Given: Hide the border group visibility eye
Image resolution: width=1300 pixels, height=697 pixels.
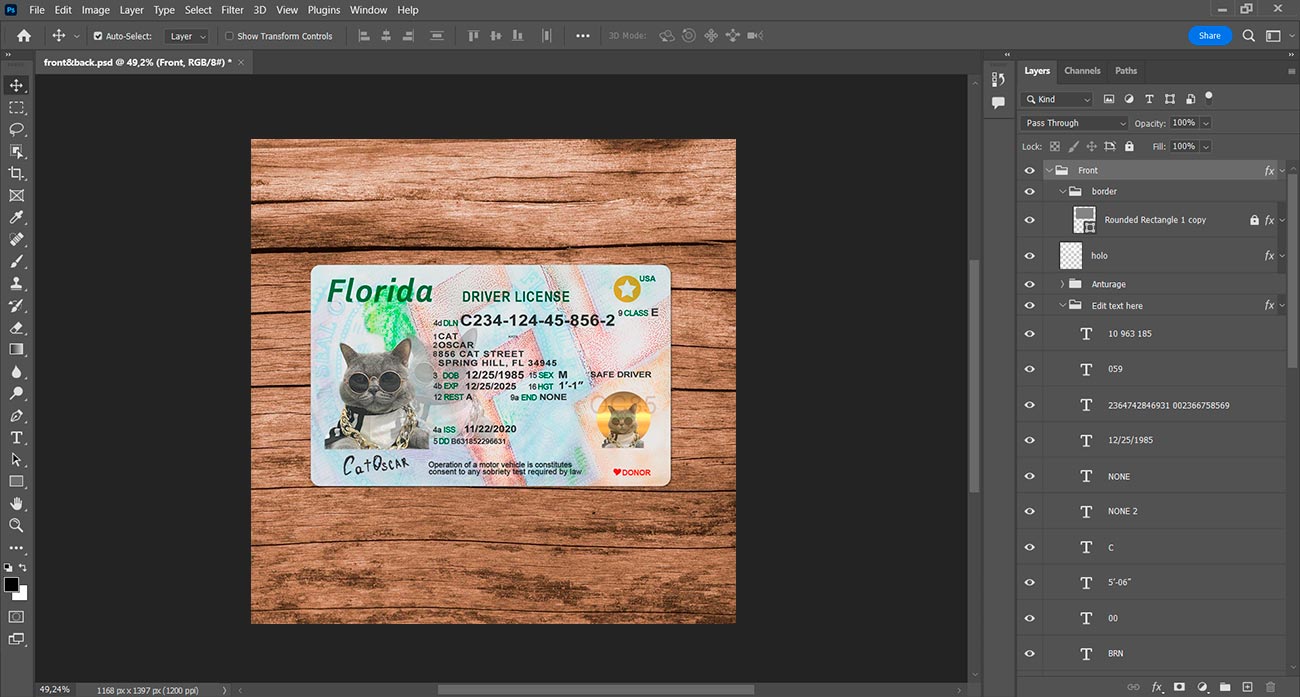Looking at the screenshot, I should (x=1030, y=191).
